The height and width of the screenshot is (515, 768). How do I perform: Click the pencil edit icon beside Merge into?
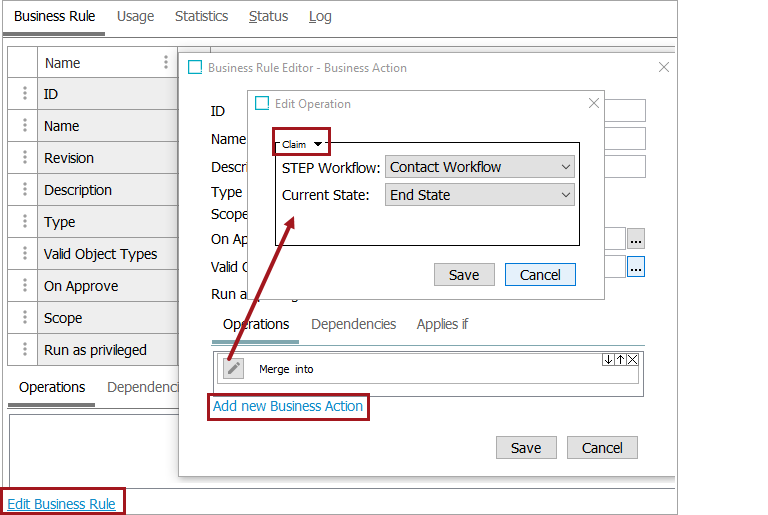coord(233,368)
